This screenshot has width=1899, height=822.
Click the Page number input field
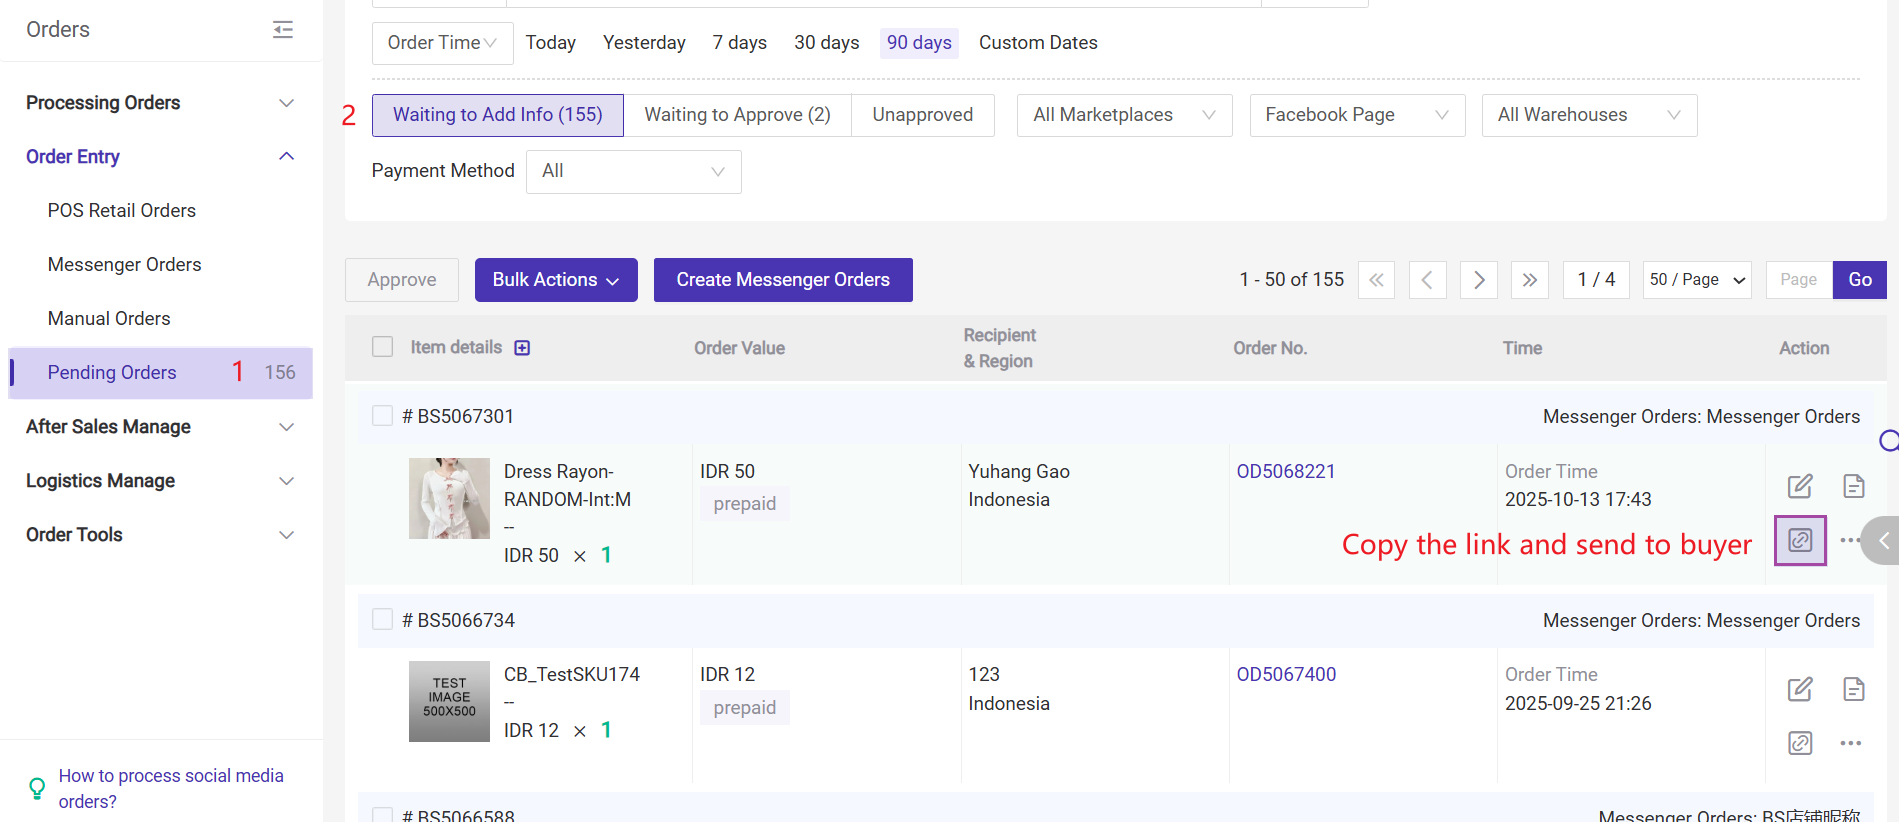coord(1798,280)
